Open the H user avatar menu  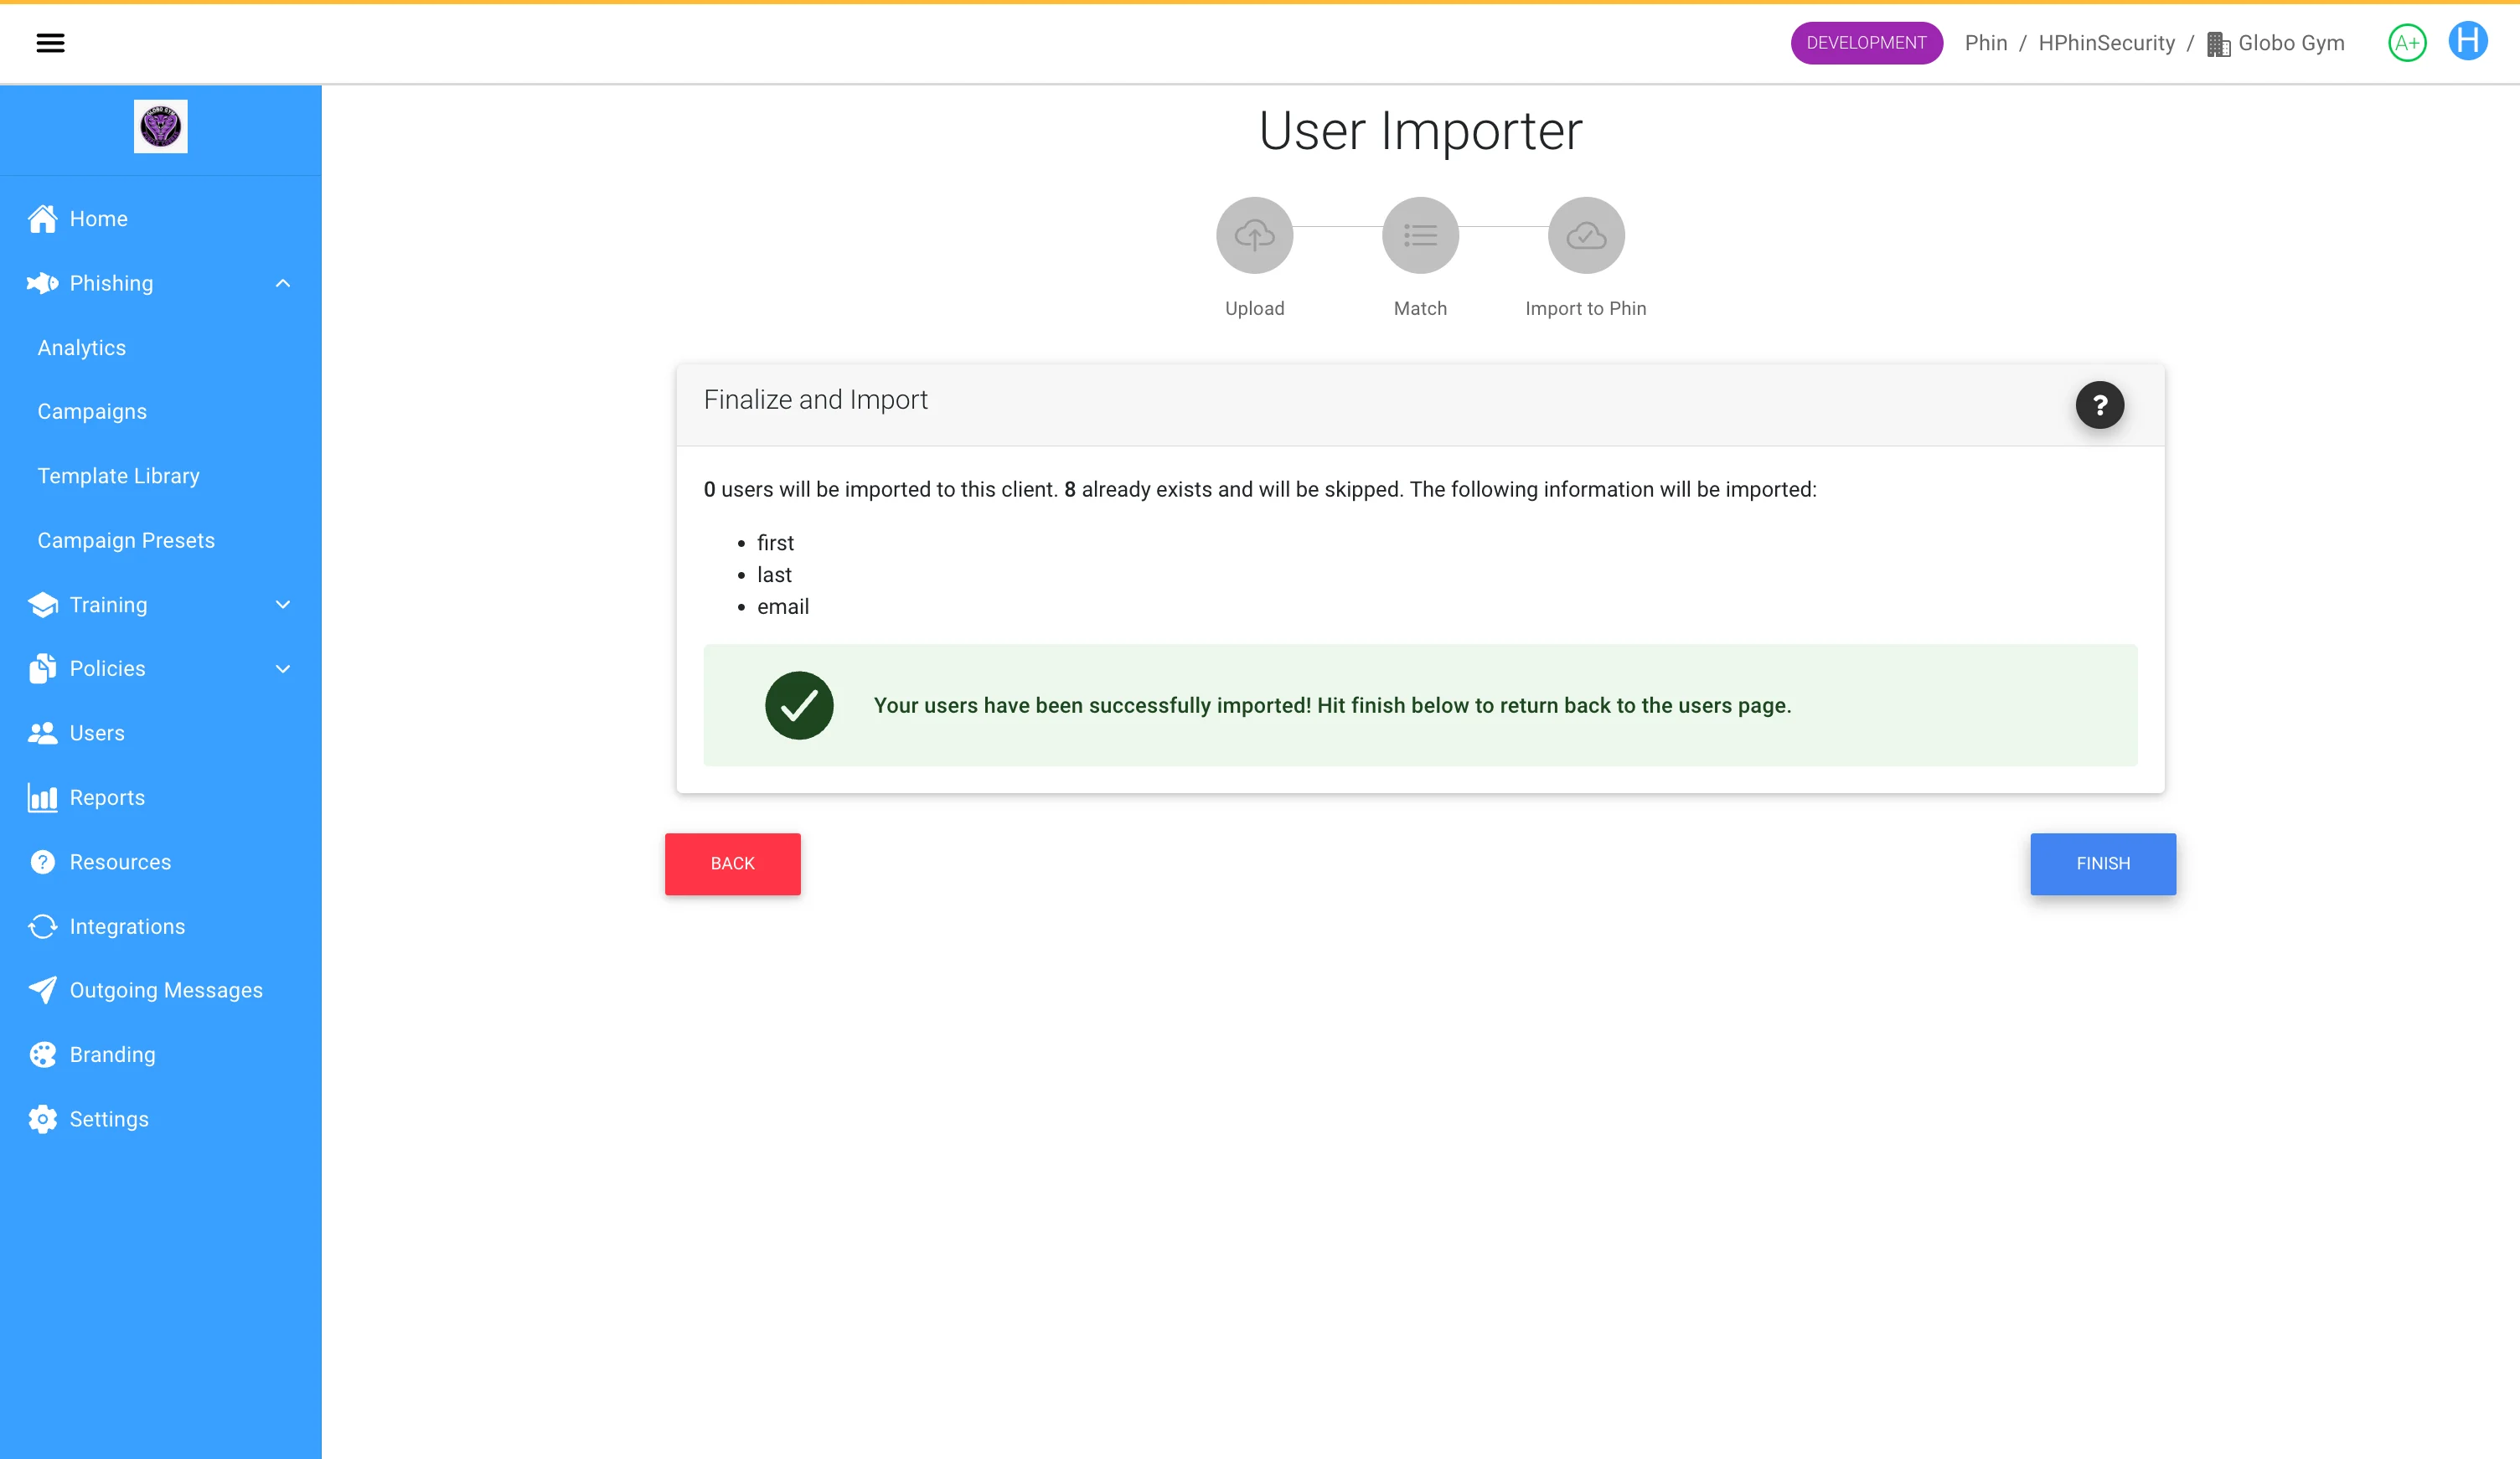(2468, 42)
